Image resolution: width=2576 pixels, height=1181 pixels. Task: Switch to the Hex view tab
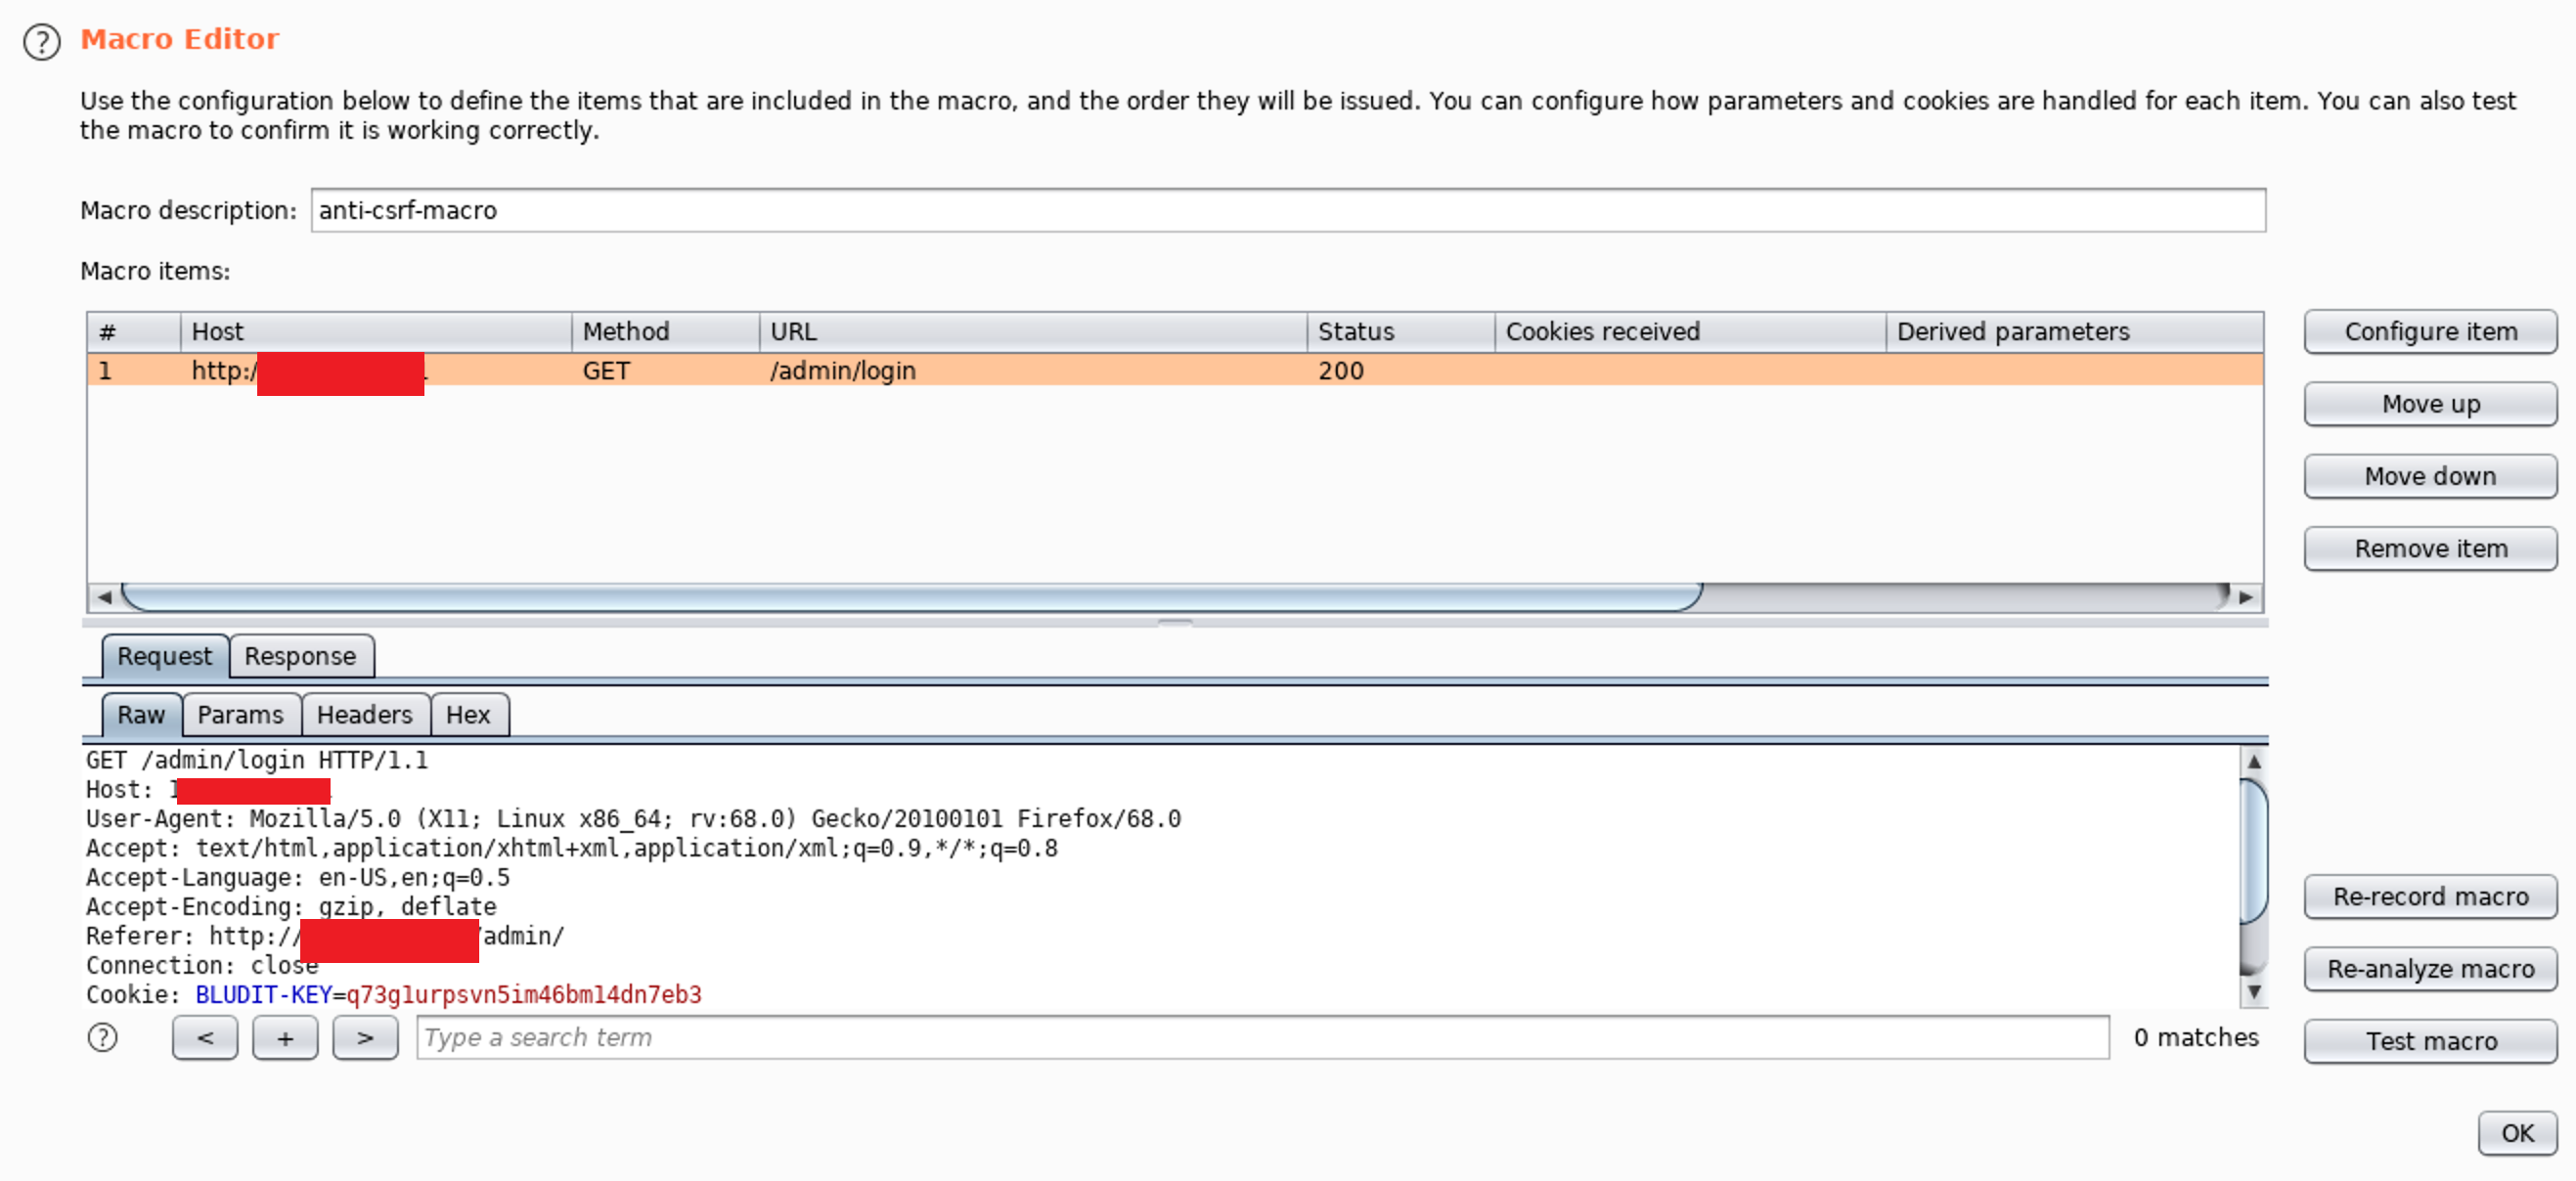click(x=467, y=714)
